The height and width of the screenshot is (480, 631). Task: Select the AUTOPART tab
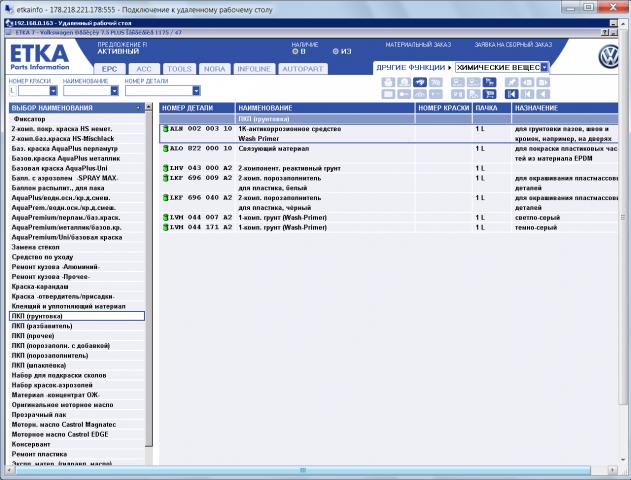(x=303, y=69)
